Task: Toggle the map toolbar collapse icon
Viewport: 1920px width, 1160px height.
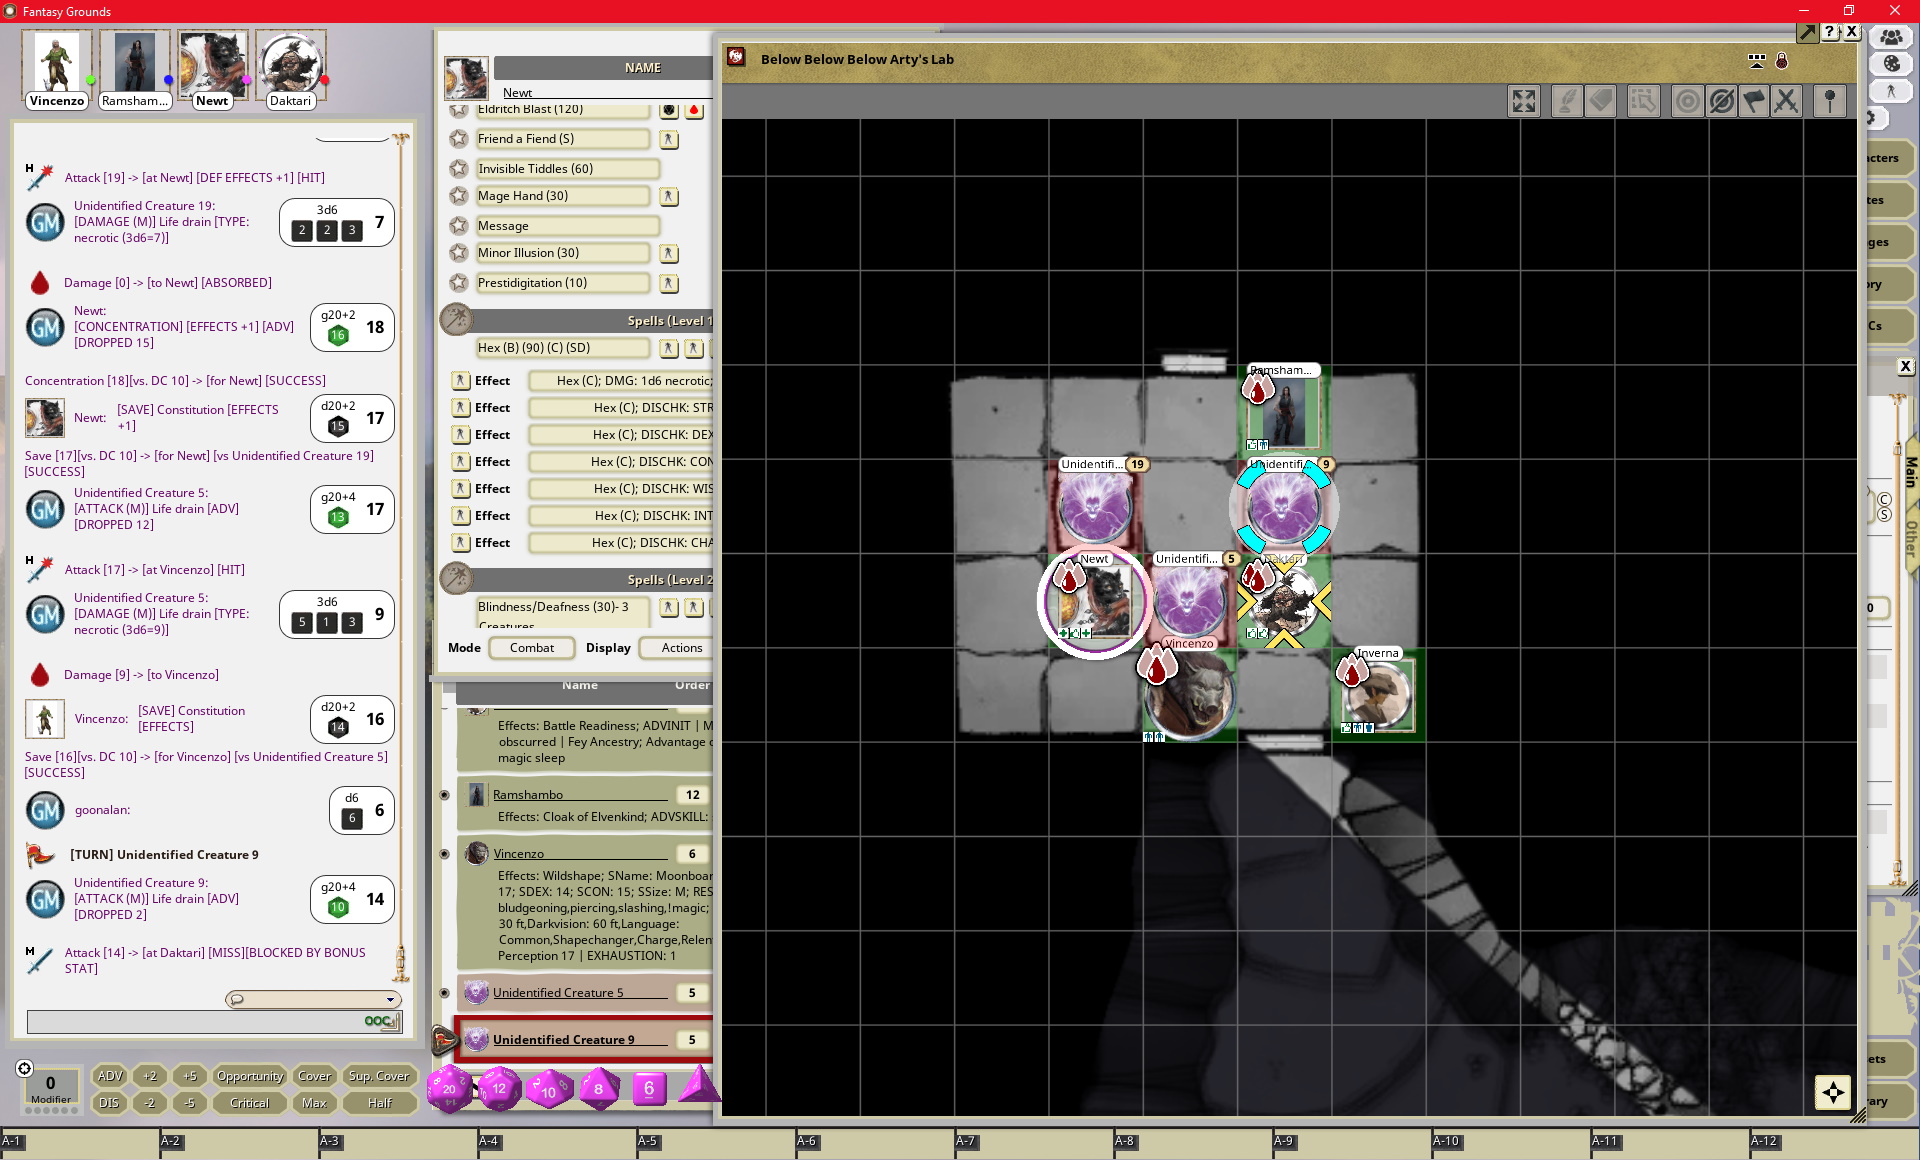Action: [x=1756, y=60]
